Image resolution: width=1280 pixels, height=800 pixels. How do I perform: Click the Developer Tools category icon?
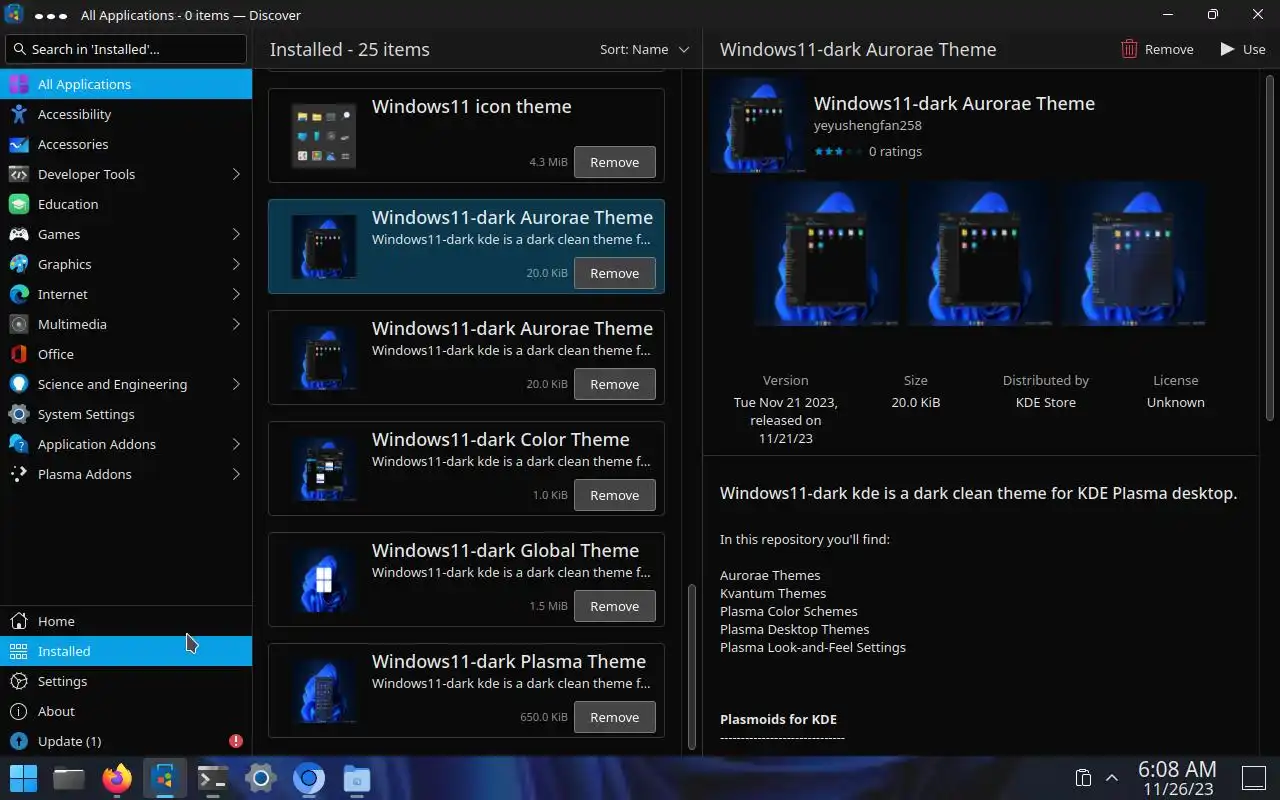[18, 174]
